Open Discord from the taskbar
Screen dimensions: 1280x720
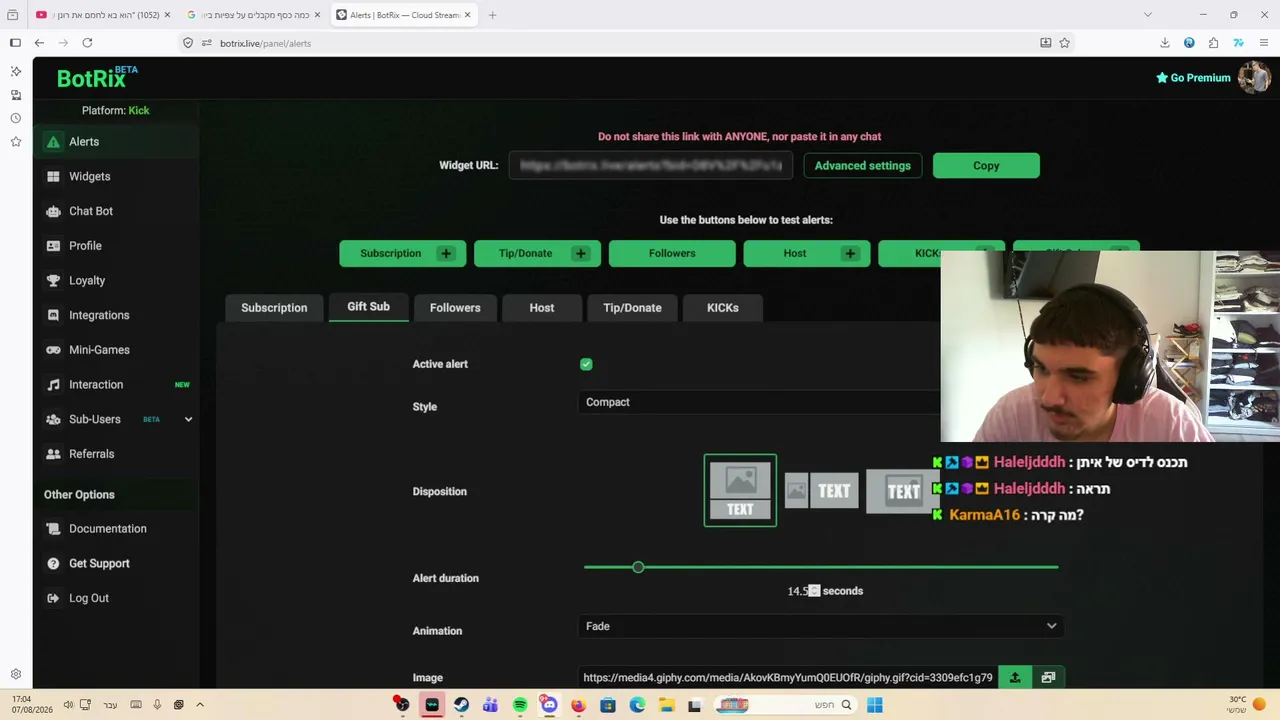pos(549,705)
